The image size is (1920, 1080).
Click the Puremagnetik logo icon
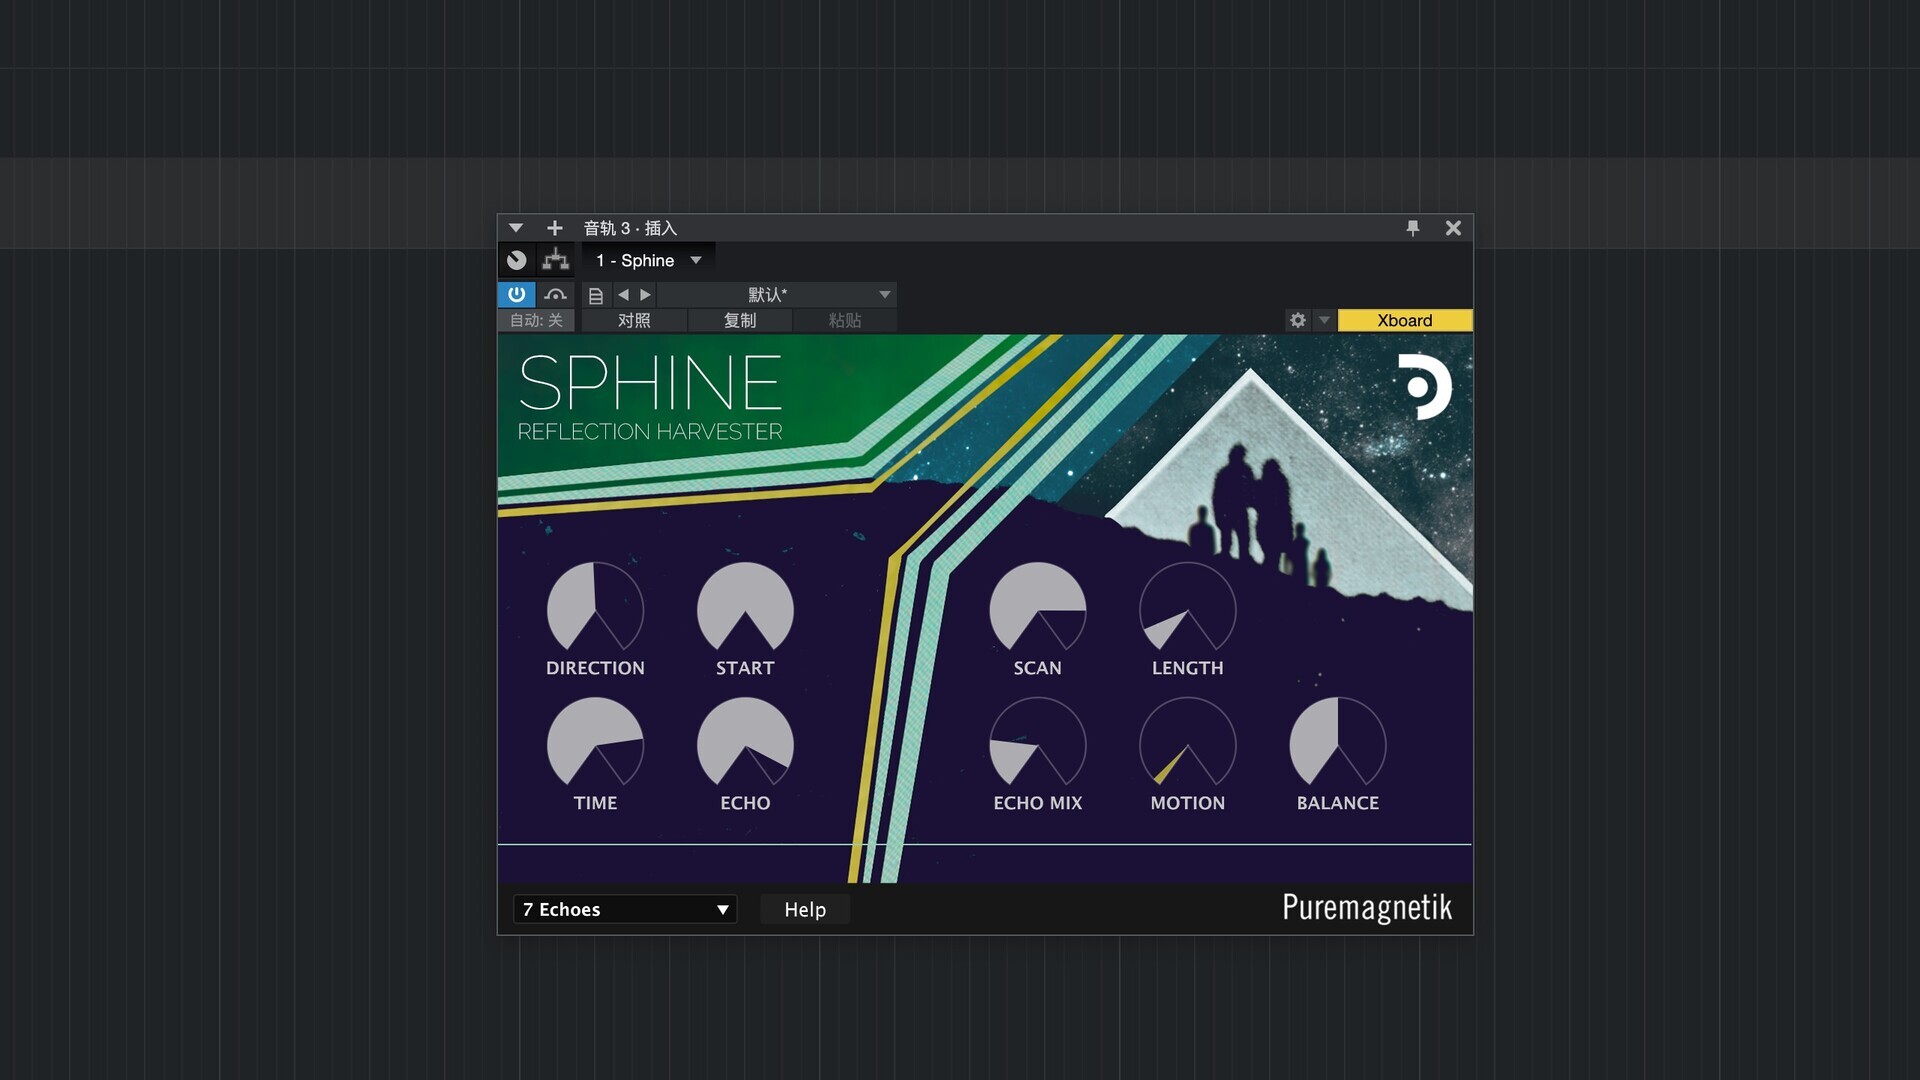pos(1424,386)
